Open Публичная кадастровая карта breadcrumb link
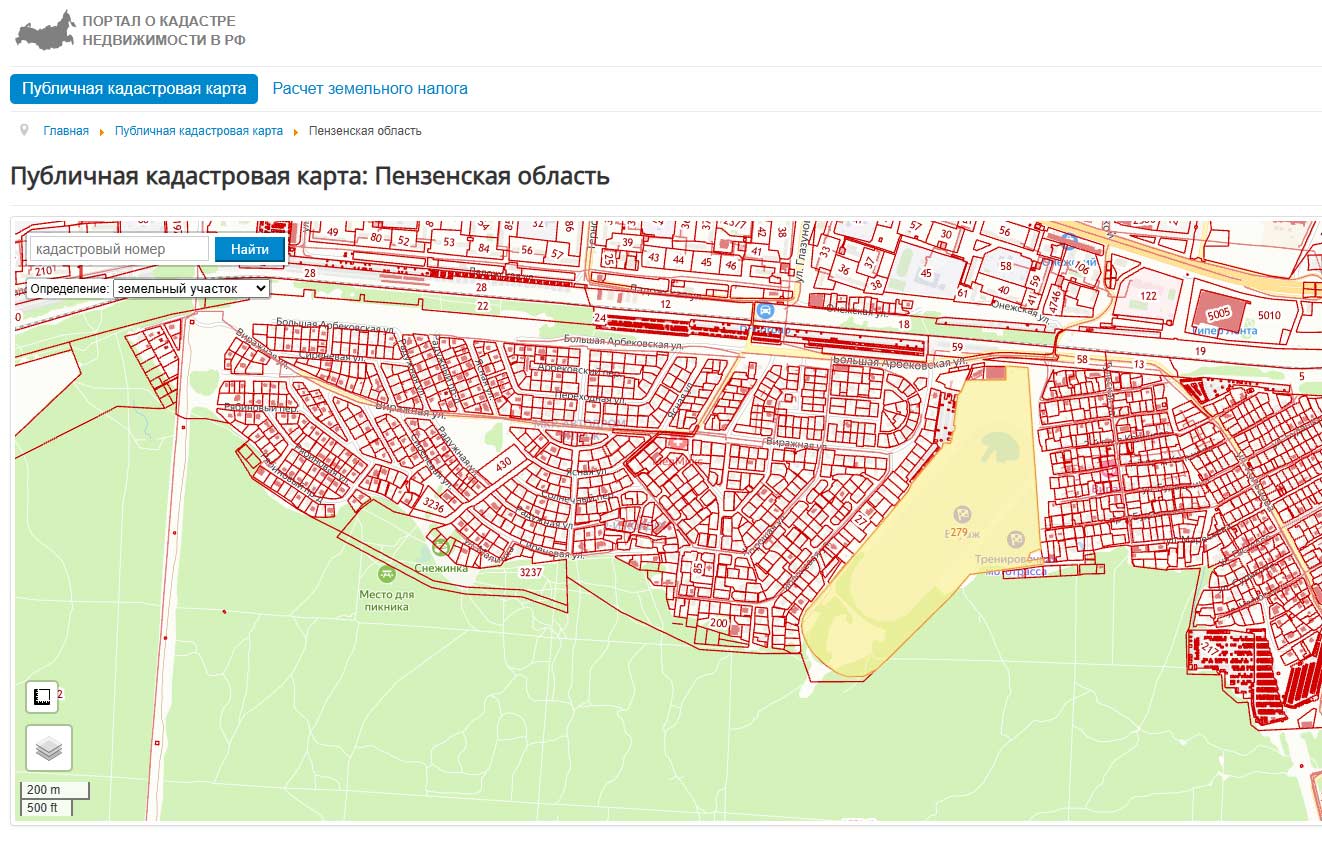Viewport: 1322px width, 848px height. (x=199, y=131)
